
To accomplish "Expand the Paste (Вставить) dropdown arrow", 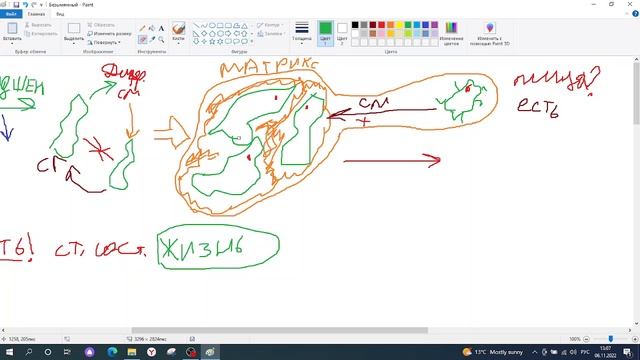I will tap(12, 43).
